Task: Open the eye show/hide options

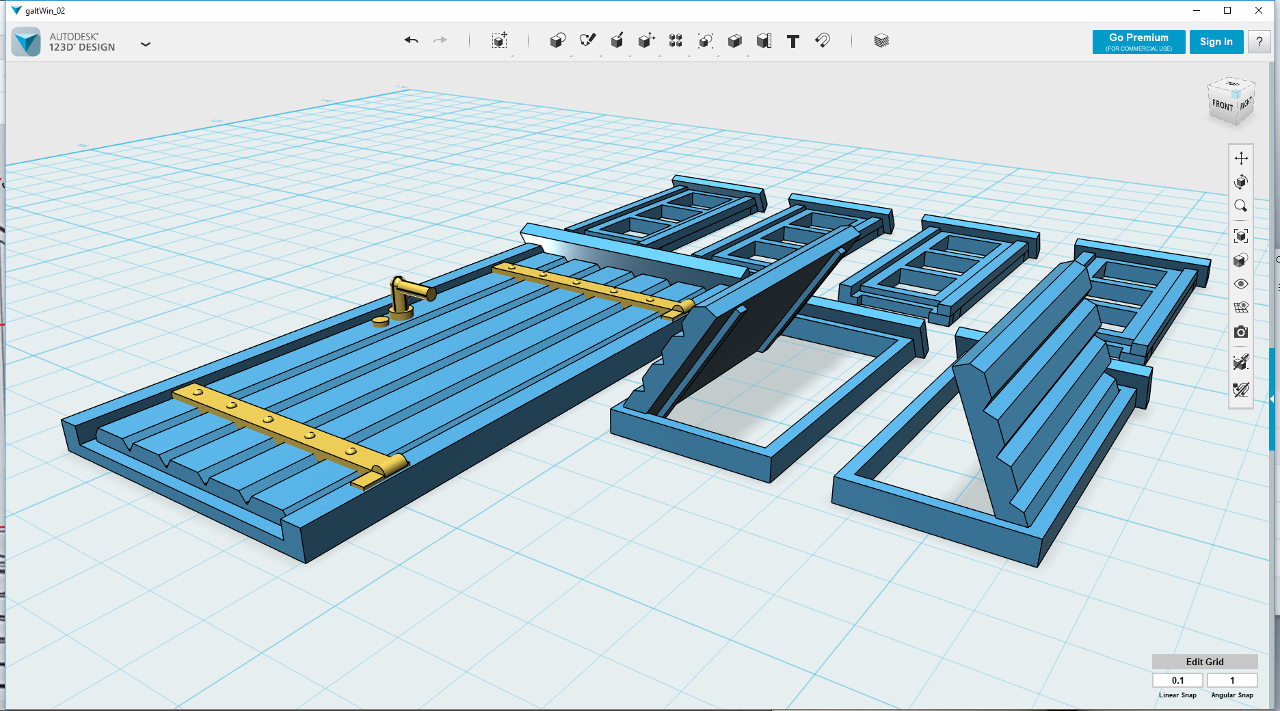Action: point(1241,284)
